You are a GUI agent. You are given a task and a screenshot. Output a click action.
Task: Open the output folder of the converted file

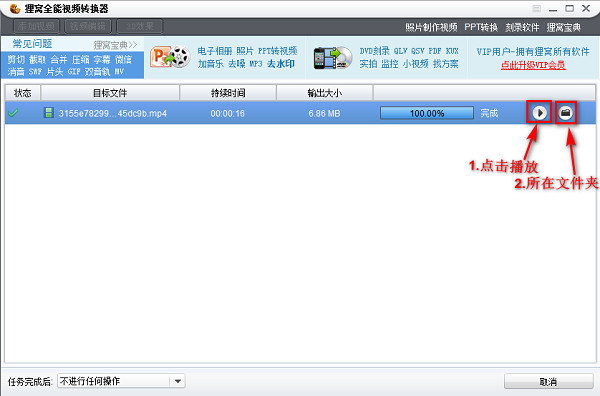click(x=566, y=113)
